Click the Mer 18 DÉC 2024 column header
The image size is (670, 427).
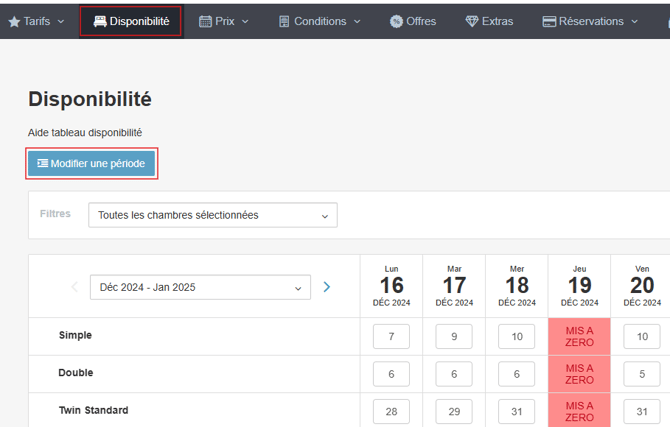pos(517,286)
